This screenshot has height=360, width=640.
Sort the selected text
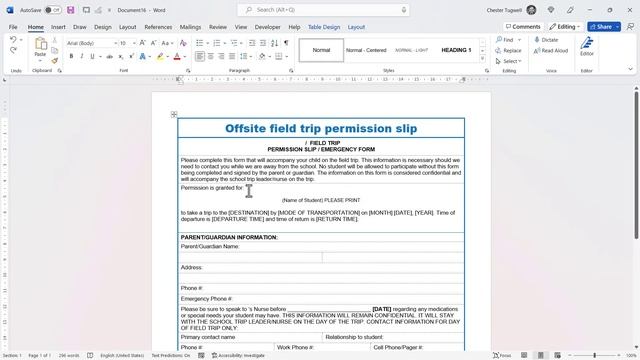coord(275,43)
